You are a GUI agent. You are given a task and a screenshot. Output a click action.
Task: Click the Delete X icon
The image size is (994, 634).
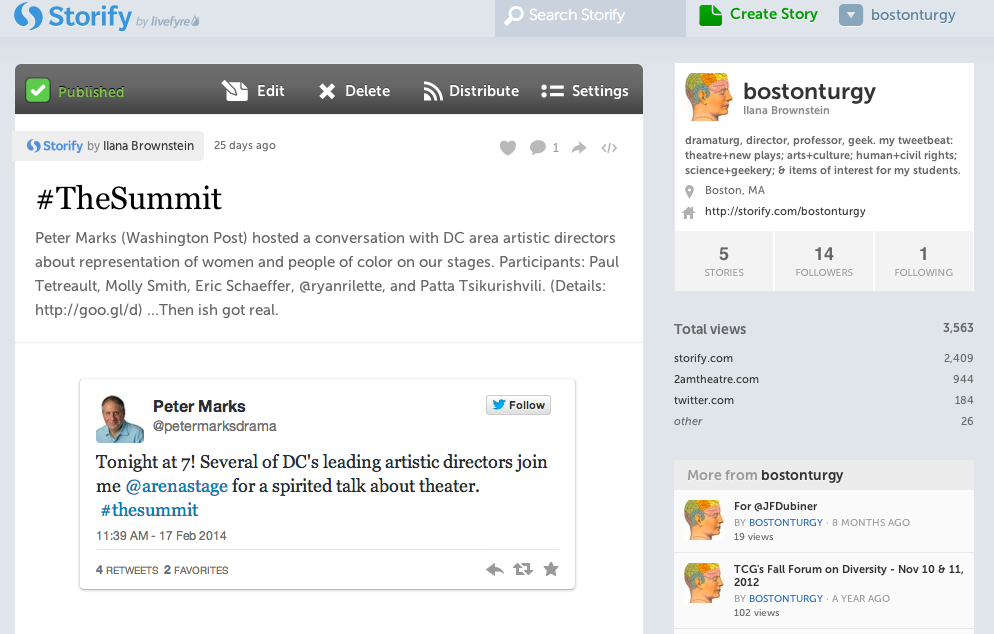coord(327,92)
